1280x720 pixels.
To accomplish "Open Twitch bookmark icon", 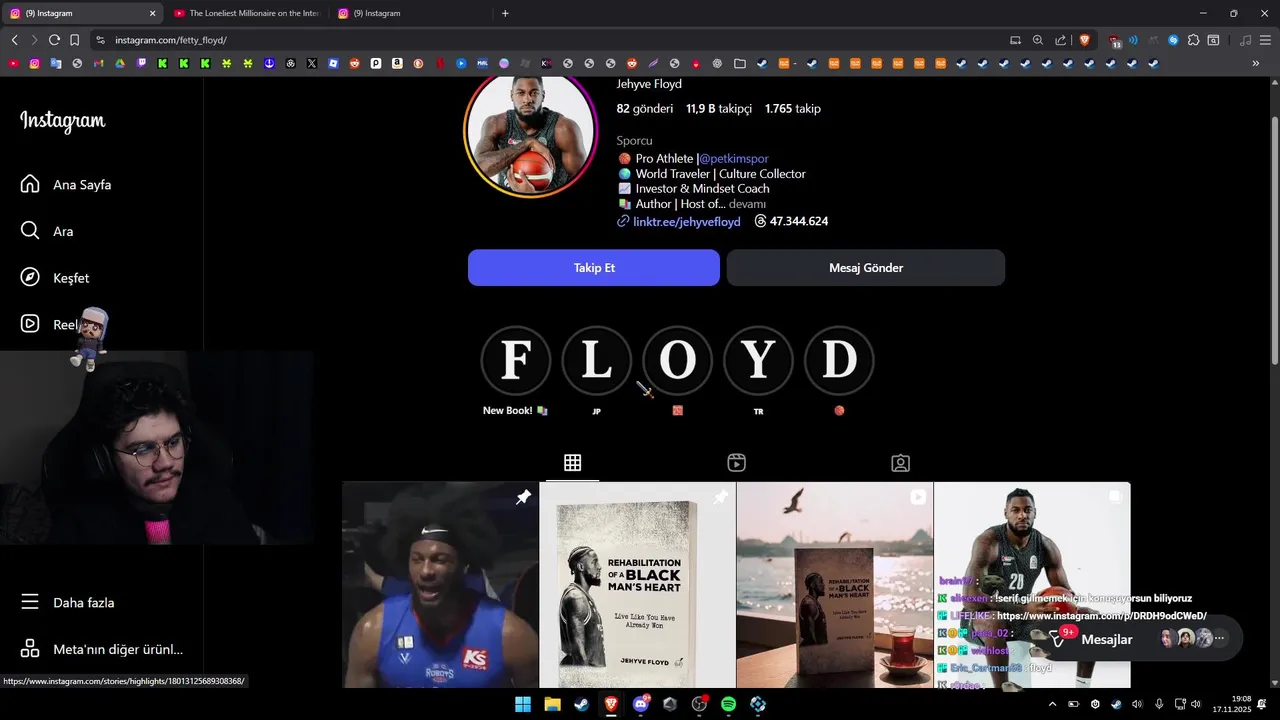I will point(141,63).
